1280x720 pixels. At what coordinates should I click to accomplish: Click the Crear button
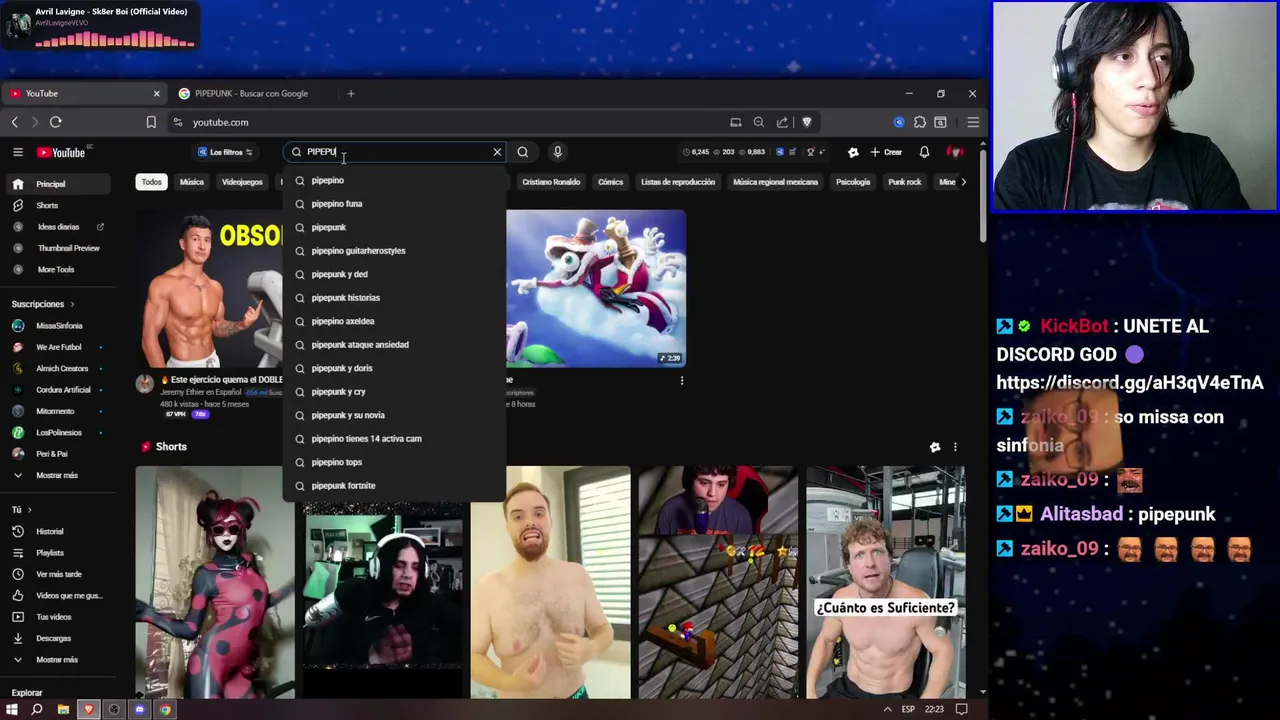tap(886, 152)
